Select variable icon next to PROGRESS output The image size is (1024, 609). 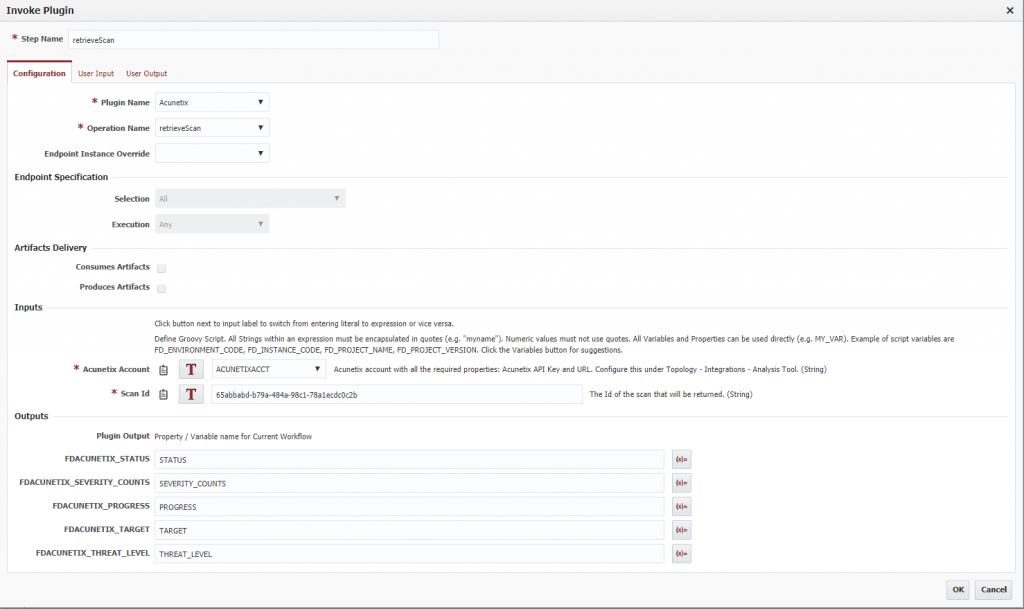[x=681, y=506]
